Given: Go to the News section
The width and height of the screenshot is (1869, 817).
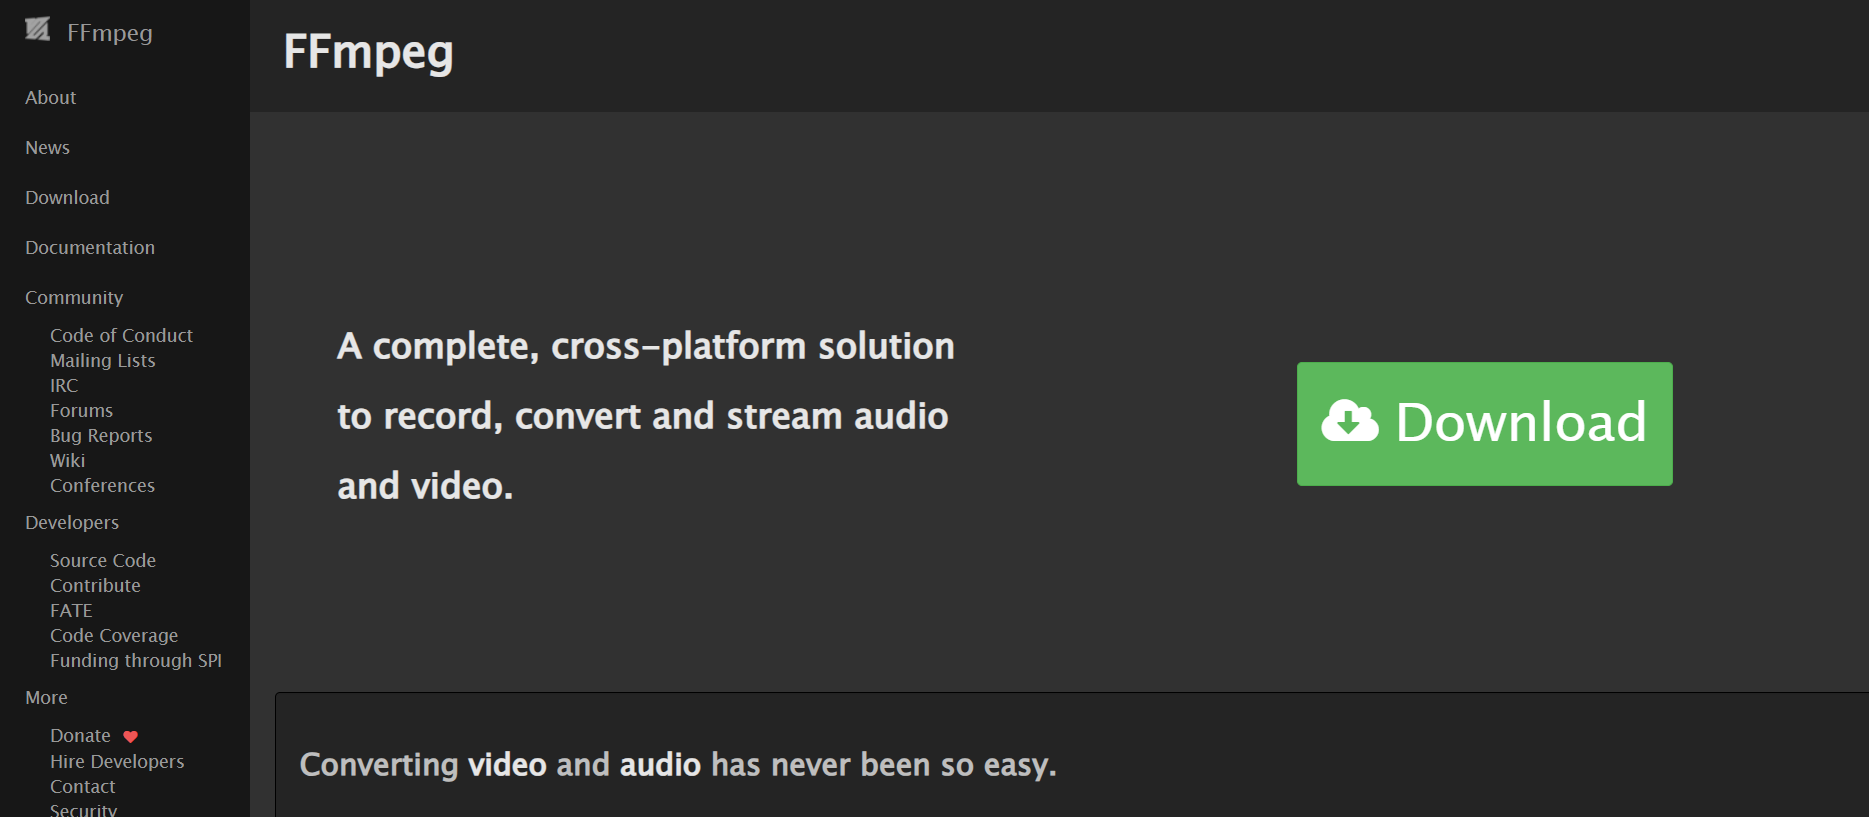Looking at the screenshot, I should click(48, 148).
